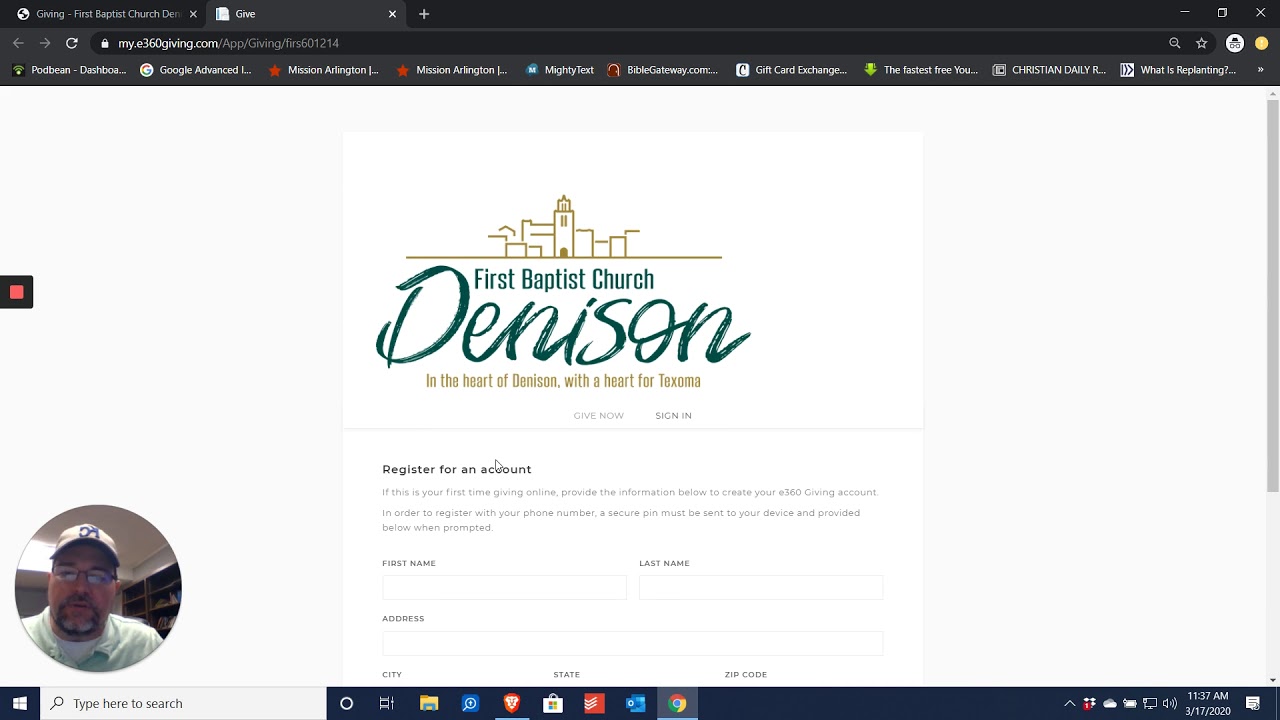Open the volume speaker tray icon
Image resolution: width=1280 pixels, height=720 pixels.
[x=1170, y=703]
